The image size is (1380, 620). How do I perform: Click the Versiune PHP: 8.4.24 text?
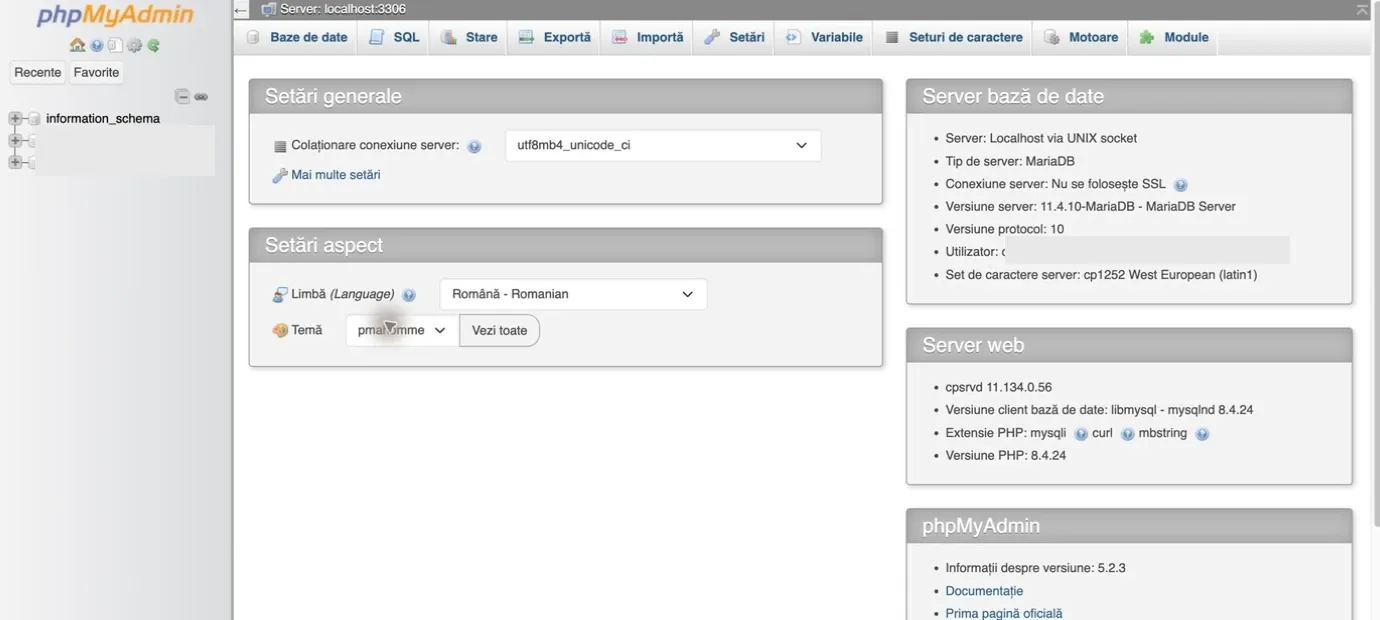point(1005,456)
